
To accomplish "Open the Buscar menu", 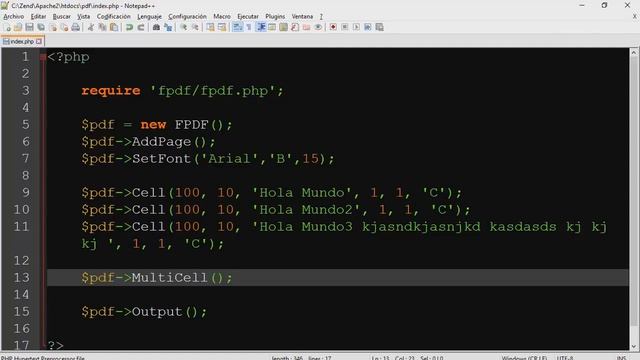I will (62, 16).
